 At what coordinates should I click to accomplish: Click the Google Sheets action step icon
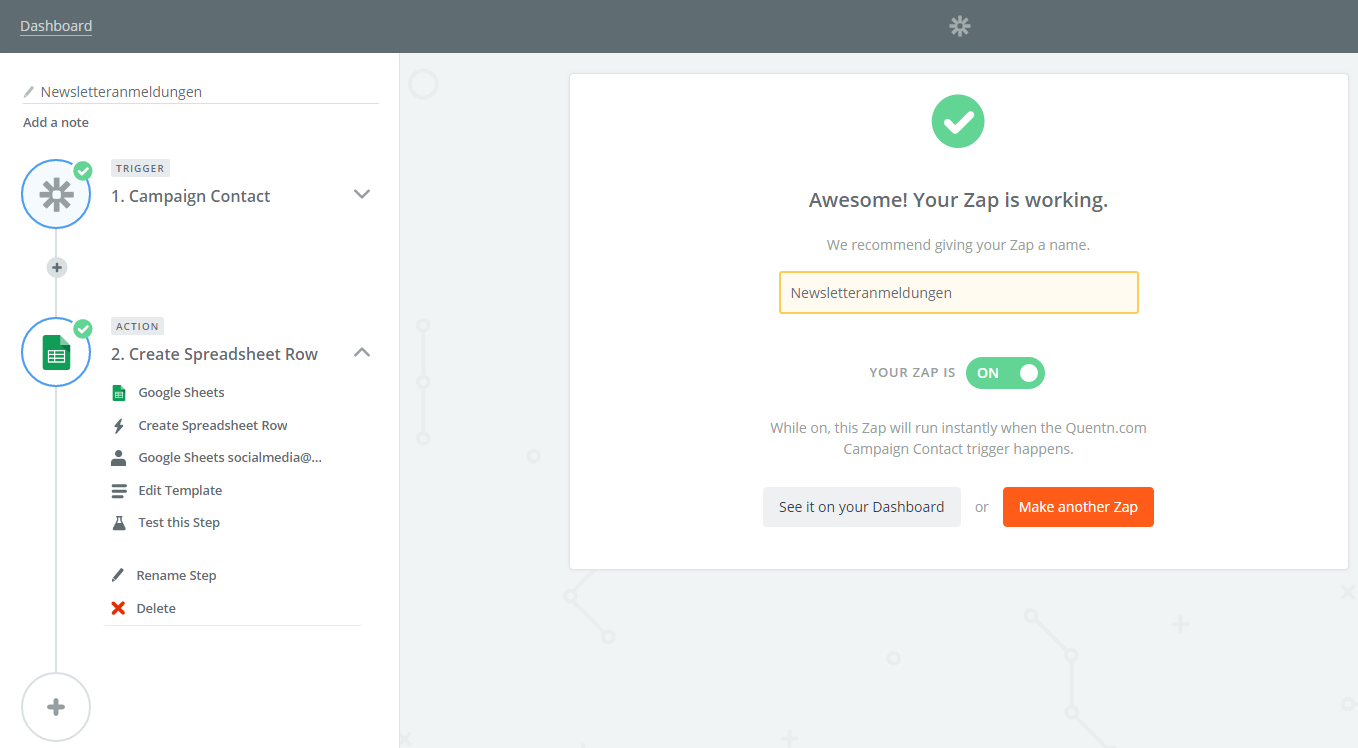[x=56, y=352]
